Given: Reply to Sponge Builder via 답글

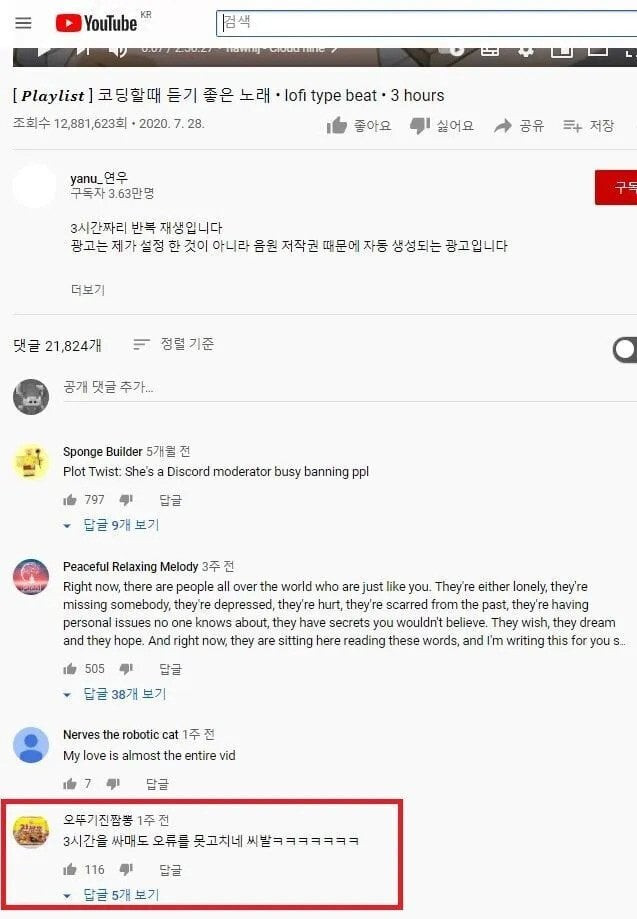Looking at the screenshot, I should coord(171,500).
